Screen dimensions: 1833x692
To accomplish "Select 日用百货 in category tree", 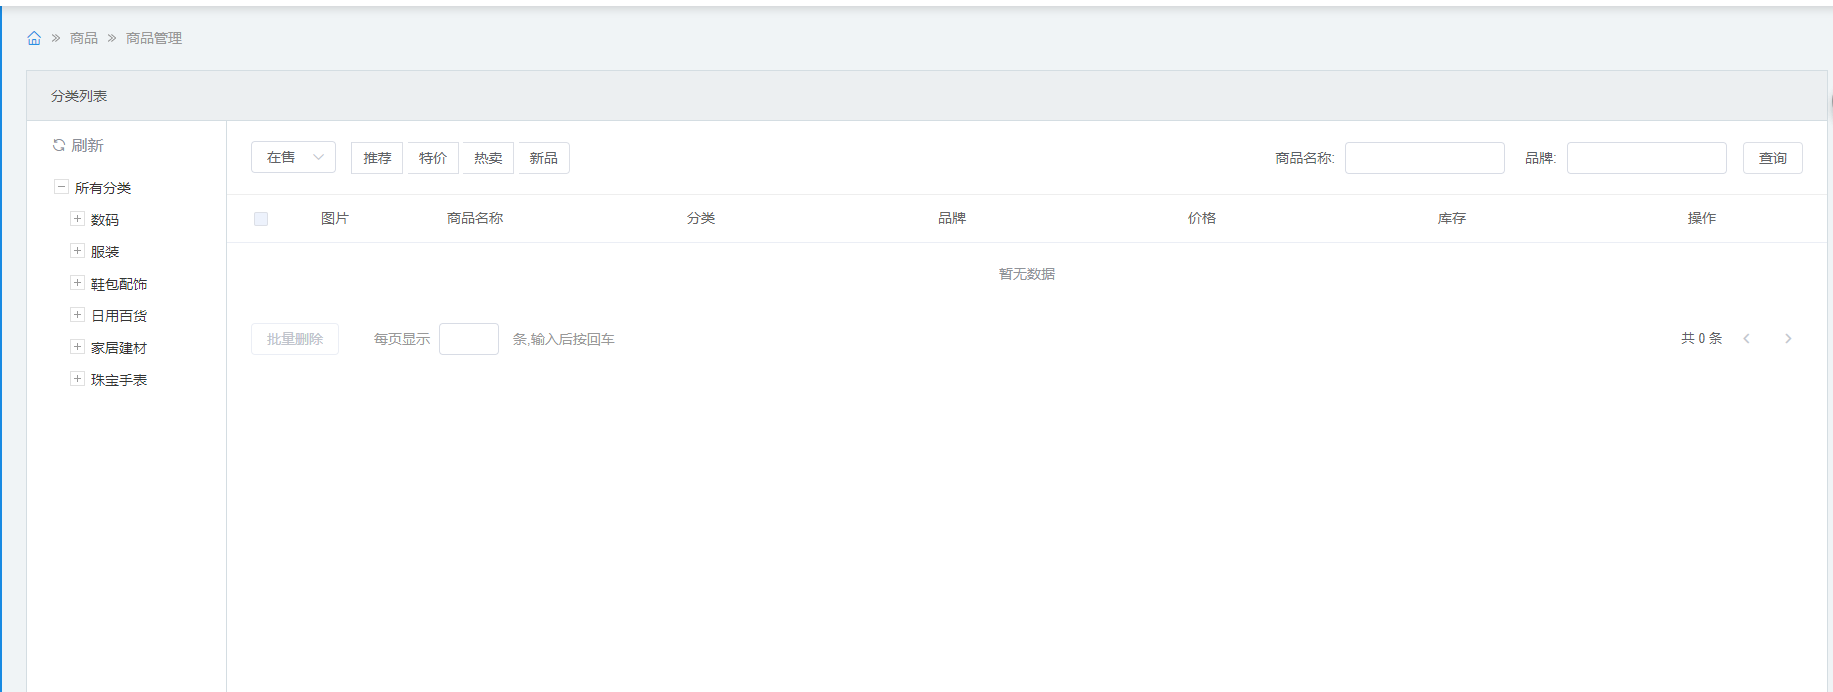I will (119, 316).
